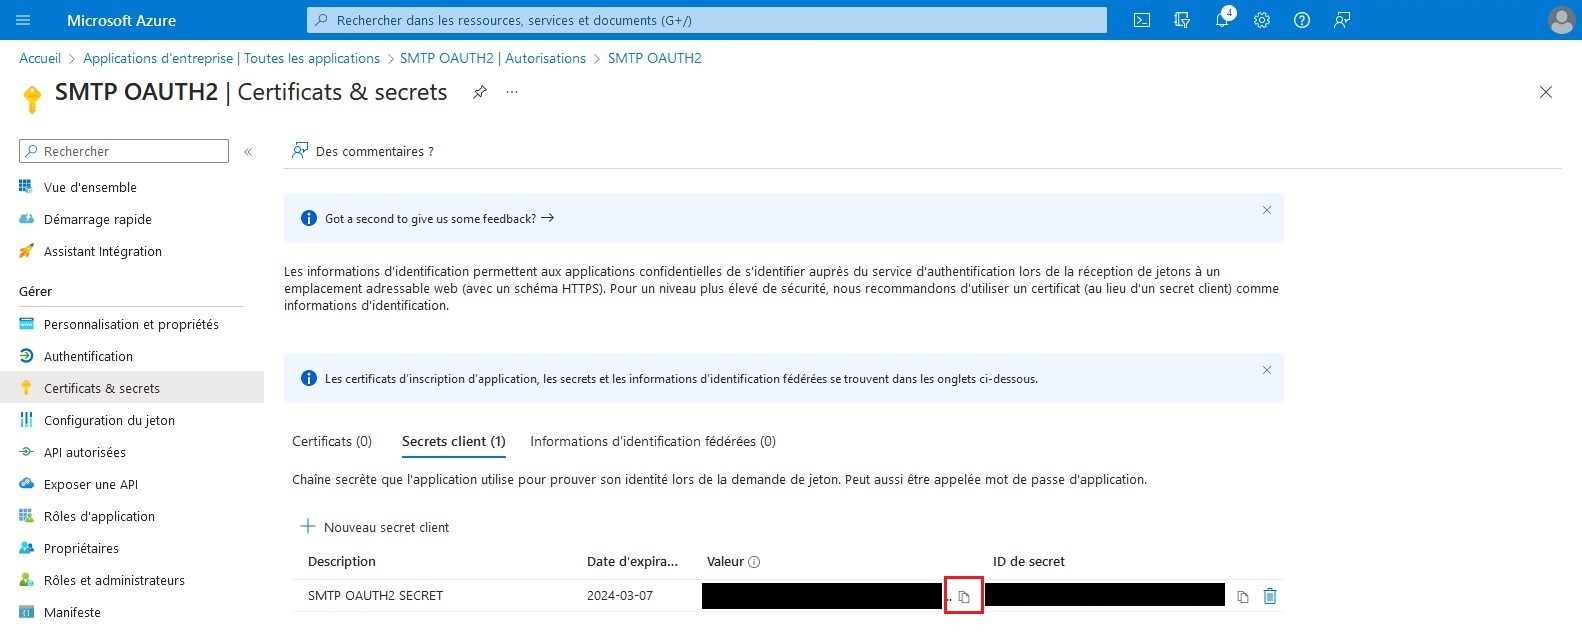Screen dimensions: 1582x638
Task: Open the Help question mark icon
Action: (1302, 20)
